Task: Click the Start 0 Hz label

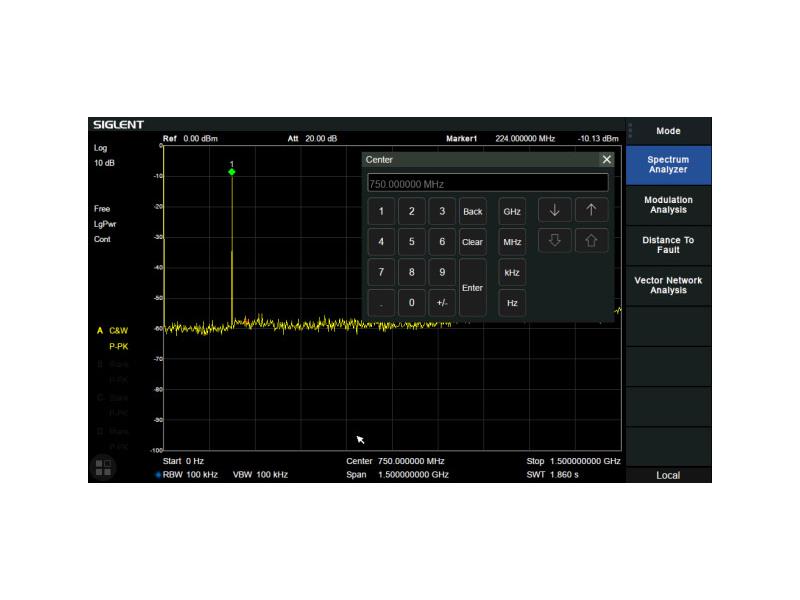Action: point(183,461)
